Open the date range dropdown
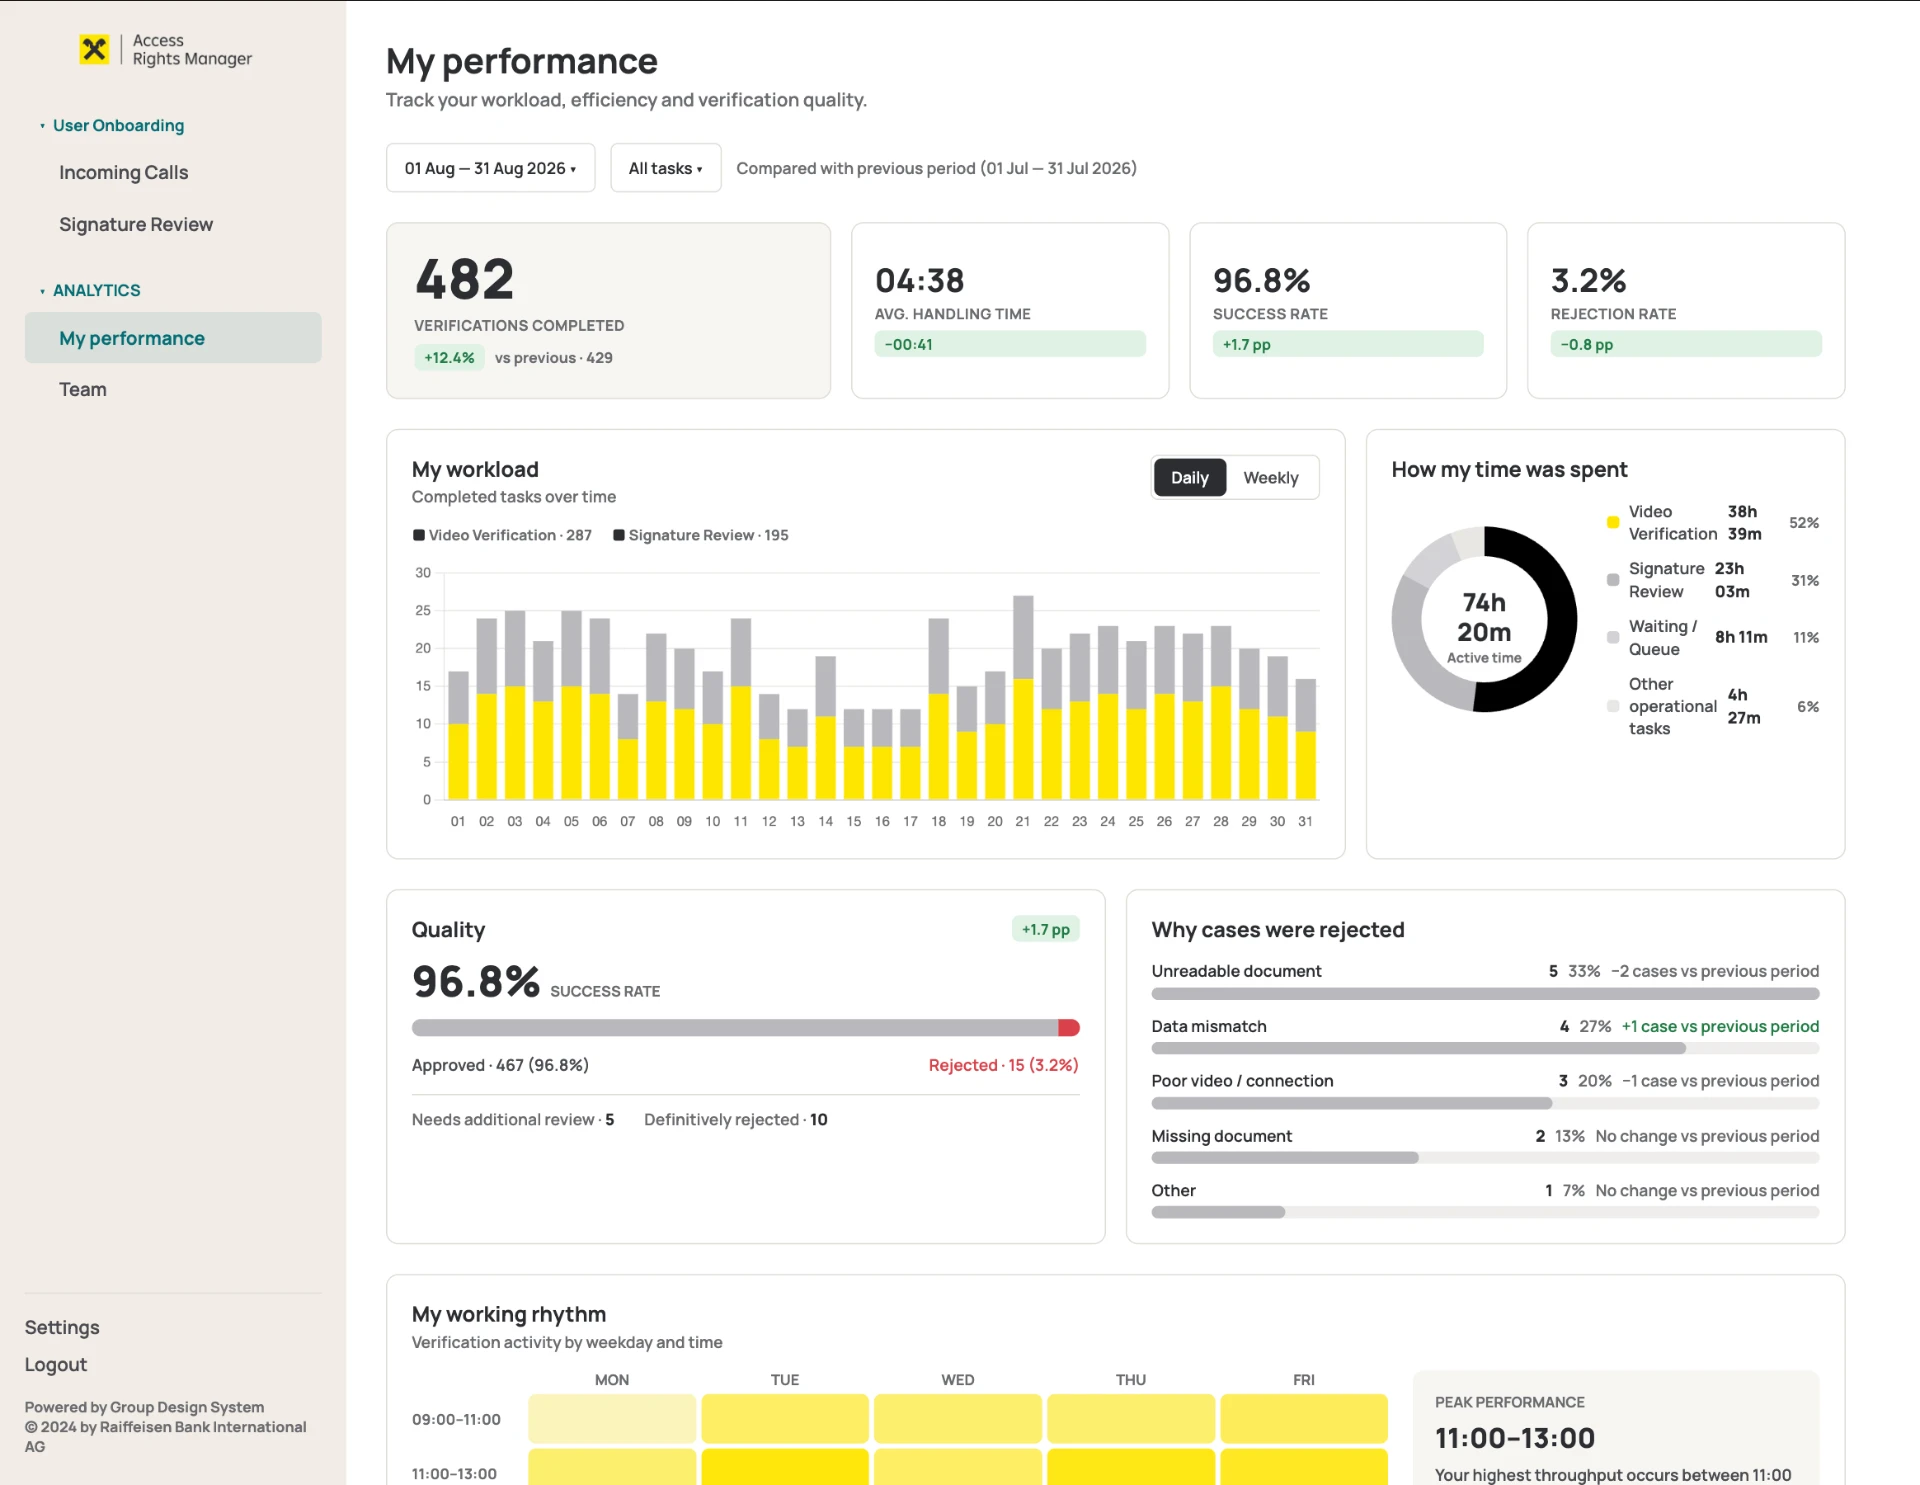 (490, 168)
